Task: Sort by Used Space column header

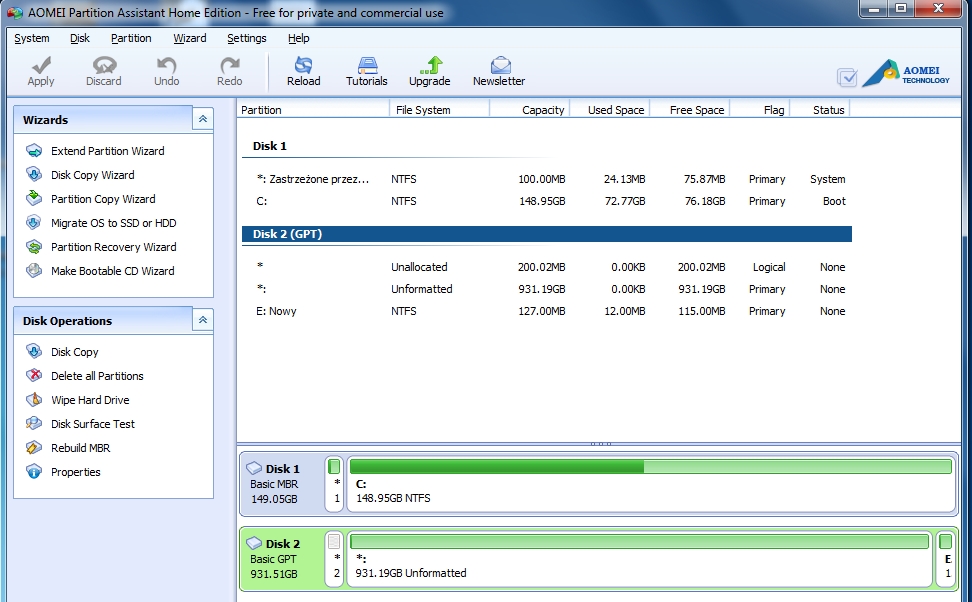Action: click(x=609, y=110)
